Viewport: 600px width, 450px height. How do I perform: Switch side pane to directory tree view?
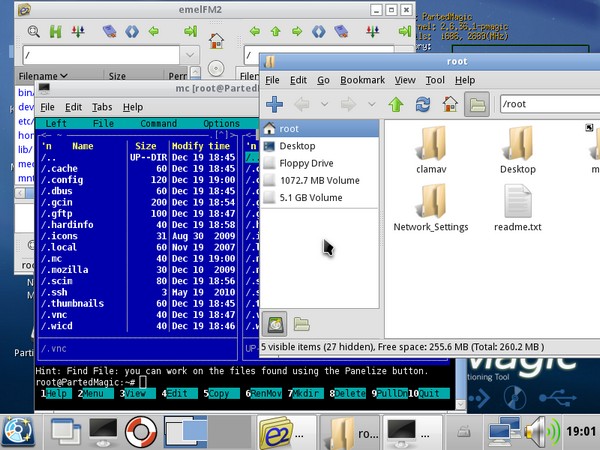(301, 323)
